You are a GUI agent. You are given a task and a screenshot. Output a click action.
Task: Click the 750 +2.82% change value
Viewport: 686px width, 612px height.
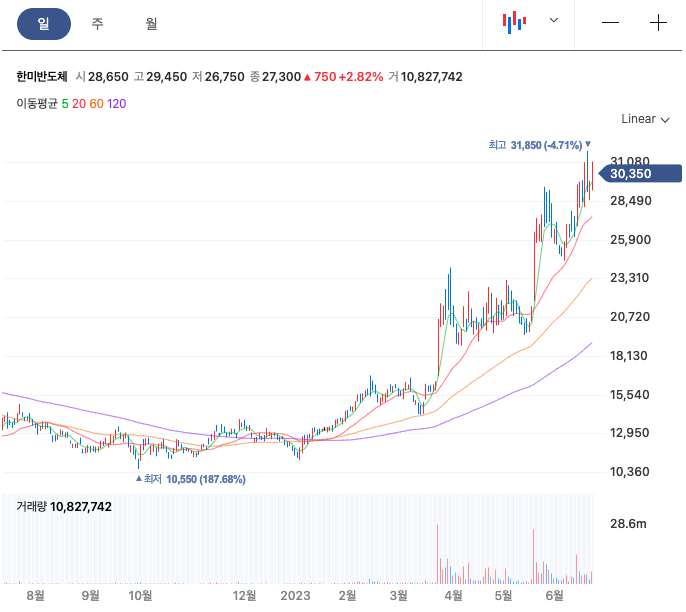pyautogui.click(x=343, y=77)
